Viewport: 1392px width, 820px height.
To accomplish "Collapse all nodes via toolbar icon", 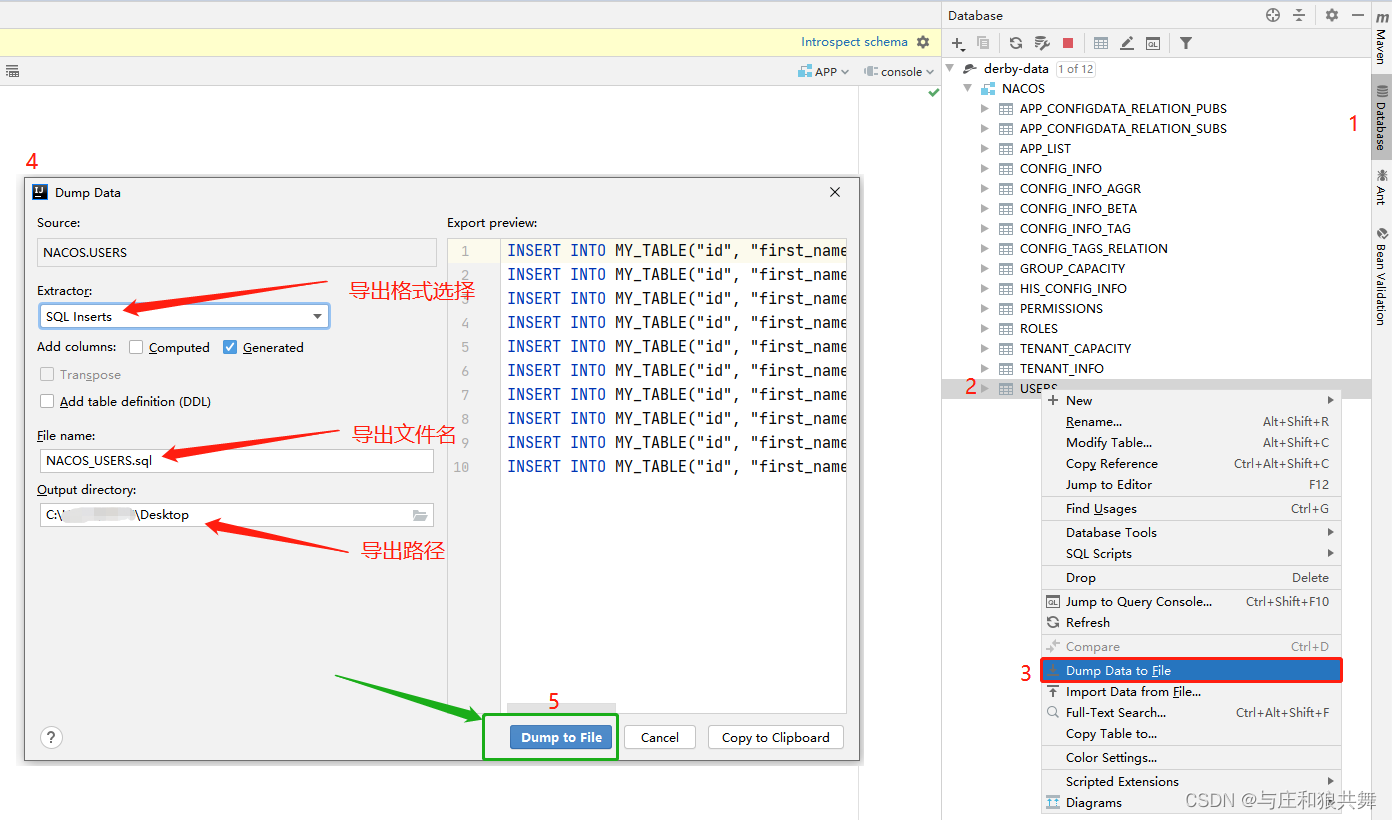I will click(1298, 15).
